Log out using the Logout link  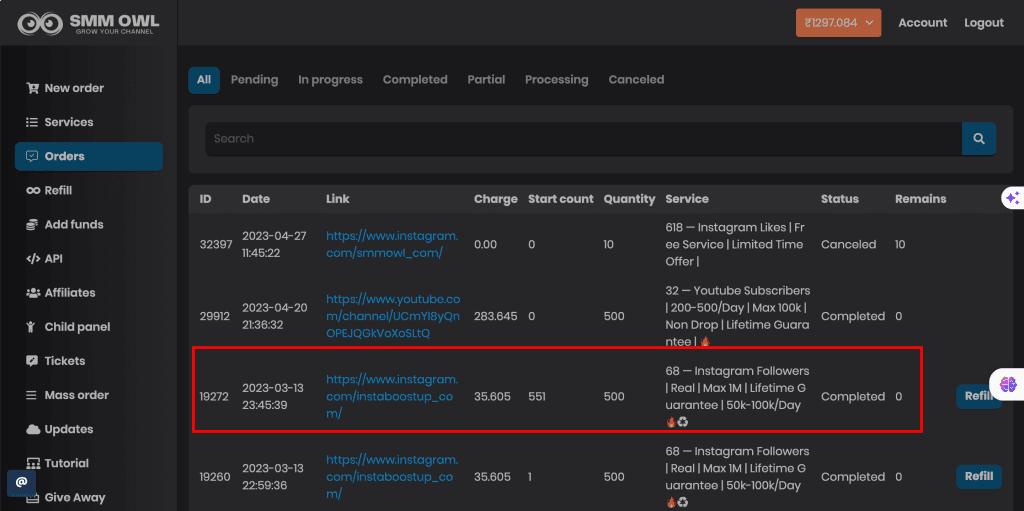coord(983,23)
